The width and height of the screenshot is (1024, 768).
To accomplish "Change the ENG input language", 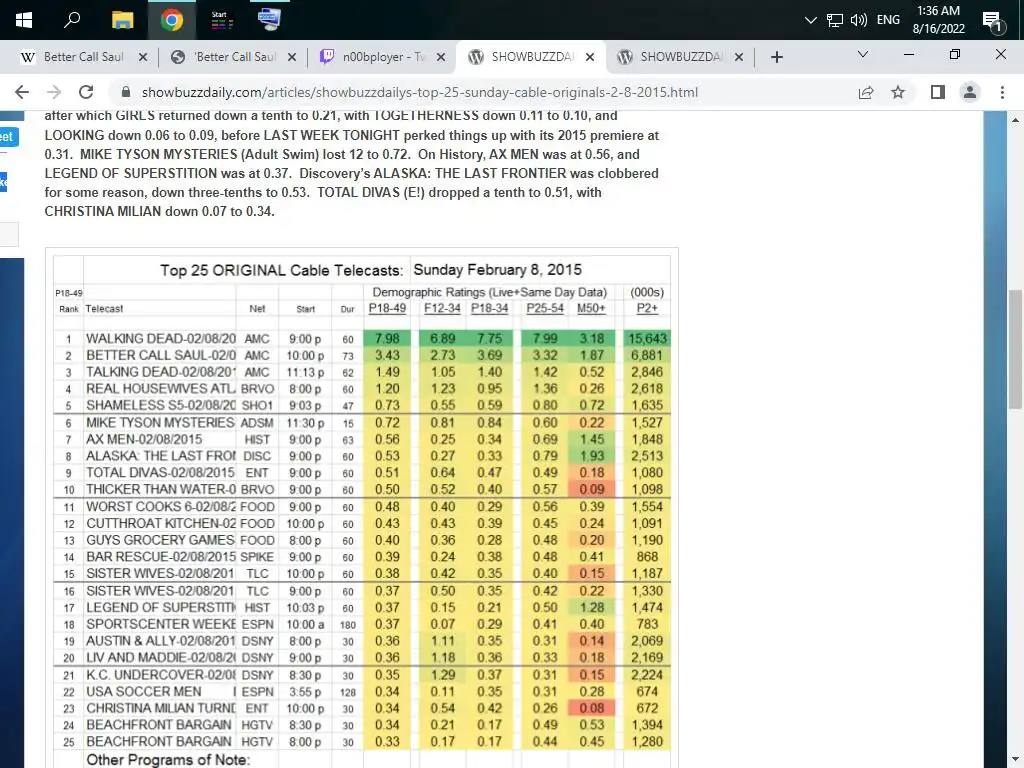I will (888, 20).
